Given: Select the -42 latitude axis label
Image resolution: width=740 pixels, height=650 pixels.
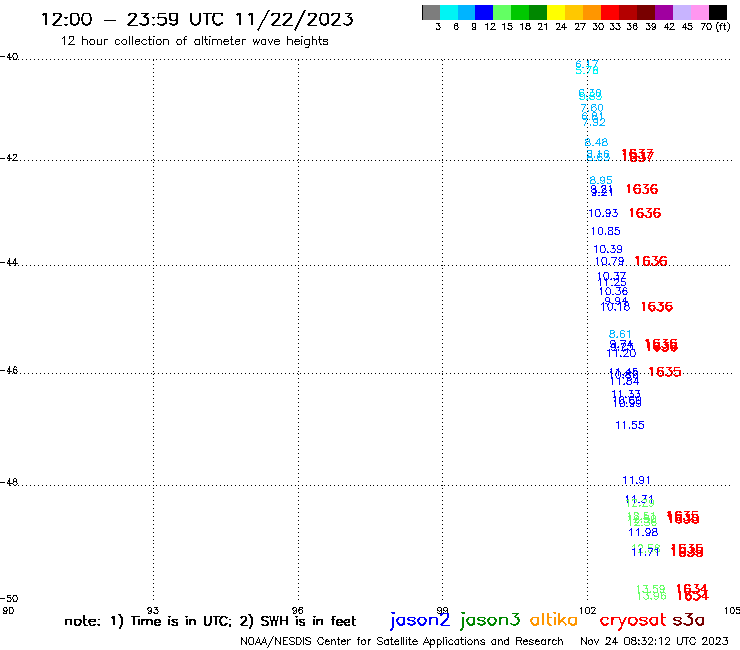Looking at the screenshot, I should pos(9,158).
